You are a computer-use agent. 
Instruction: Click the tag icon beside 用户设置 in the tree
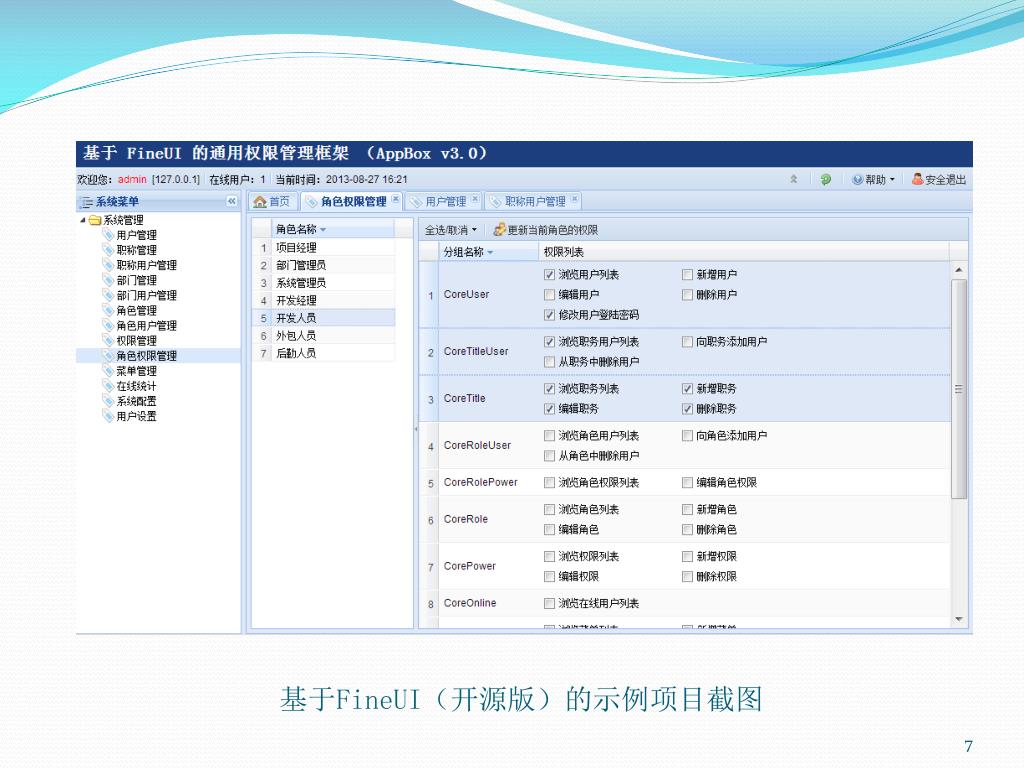point(108,416)
